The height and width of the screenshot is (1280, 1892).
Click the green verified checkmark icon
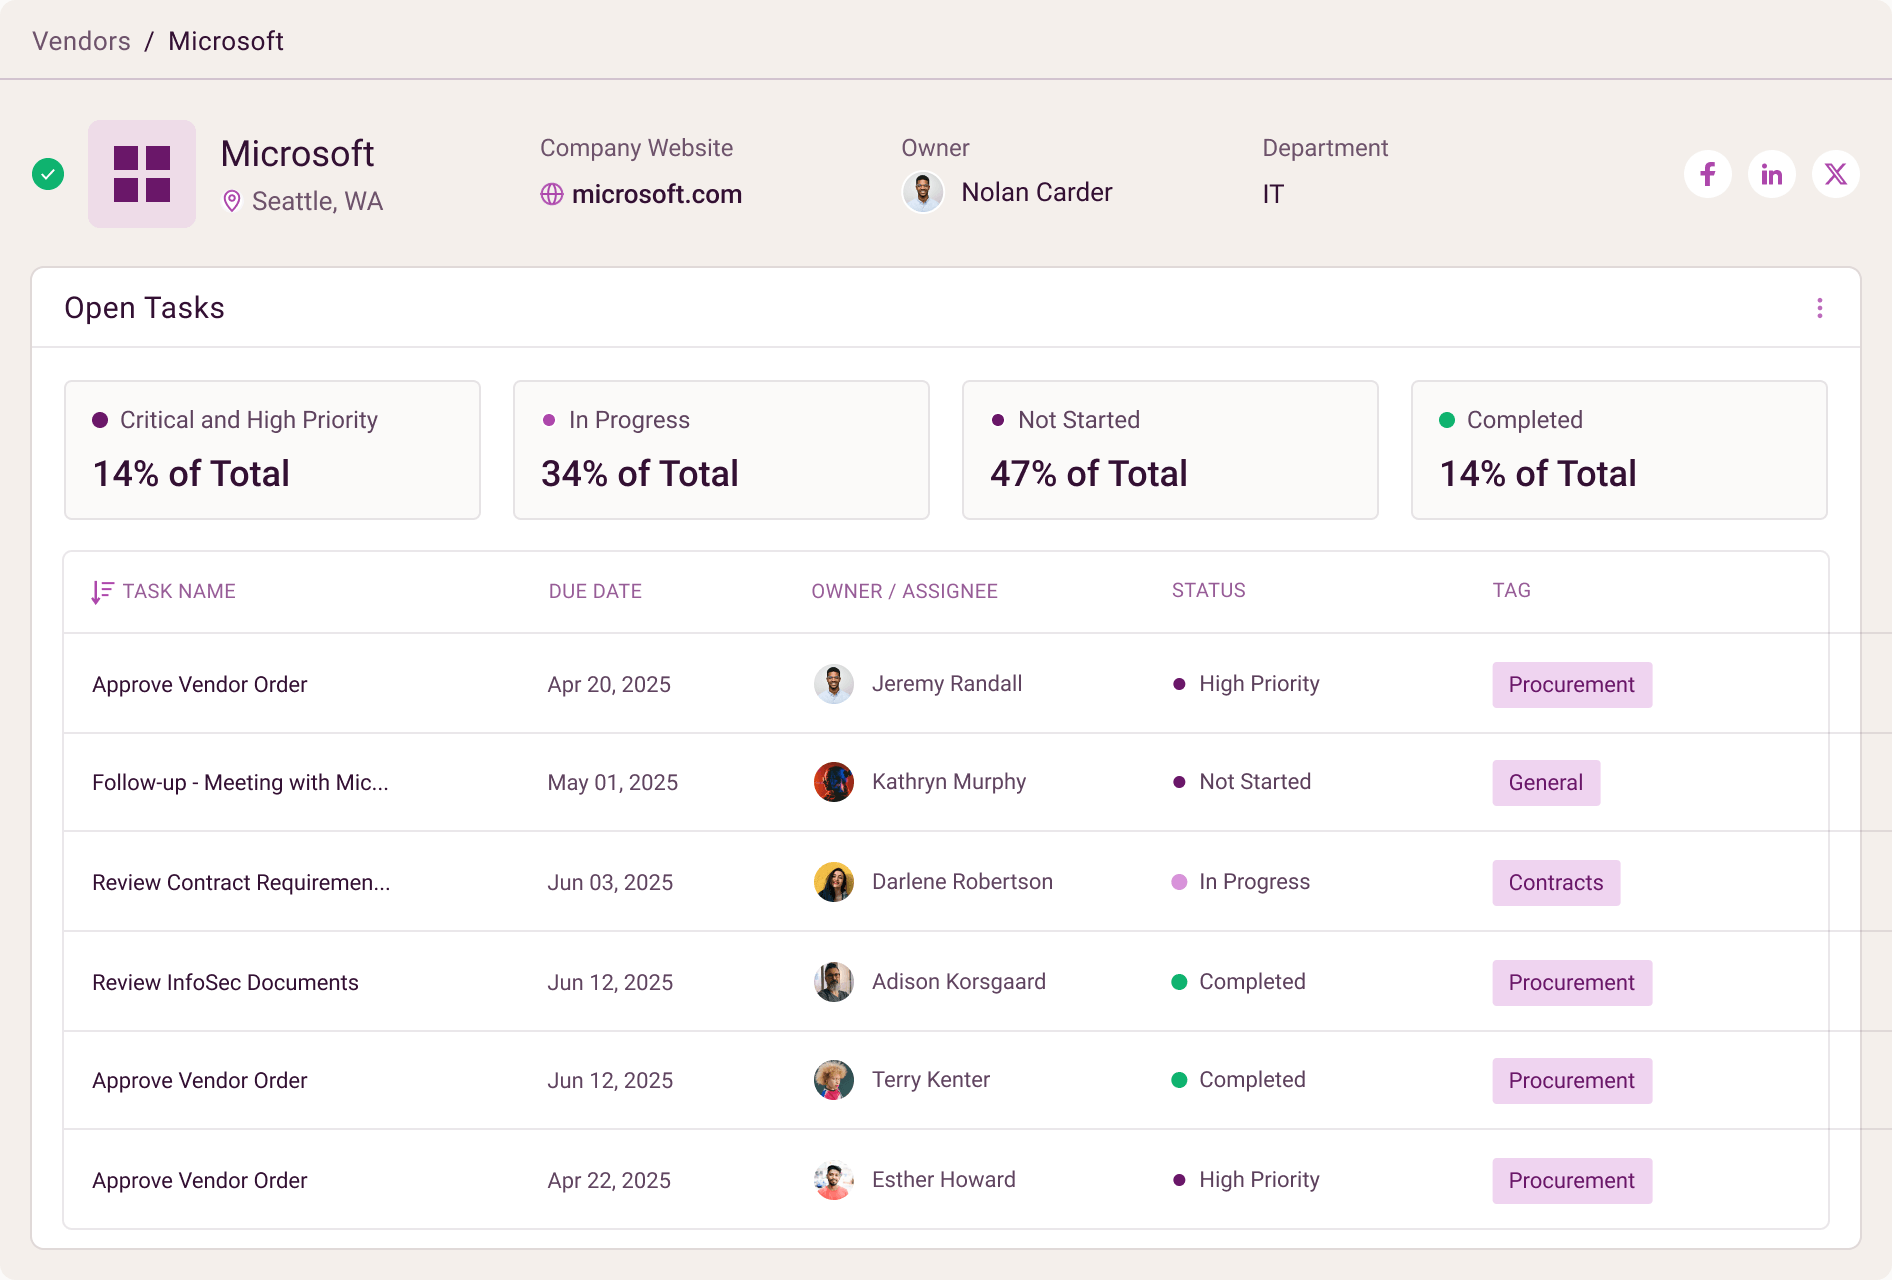tap(48, 174)
